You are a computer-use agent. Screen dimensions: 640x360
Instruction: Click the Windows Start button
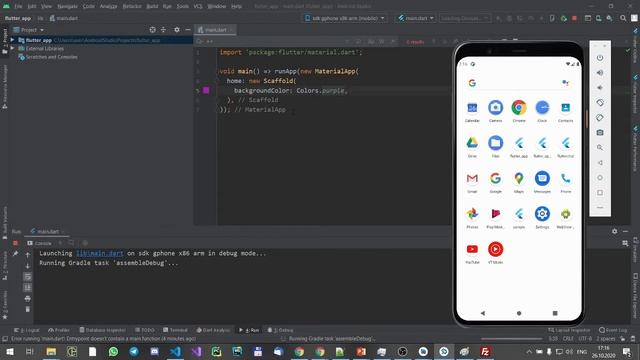coord(9,351)
